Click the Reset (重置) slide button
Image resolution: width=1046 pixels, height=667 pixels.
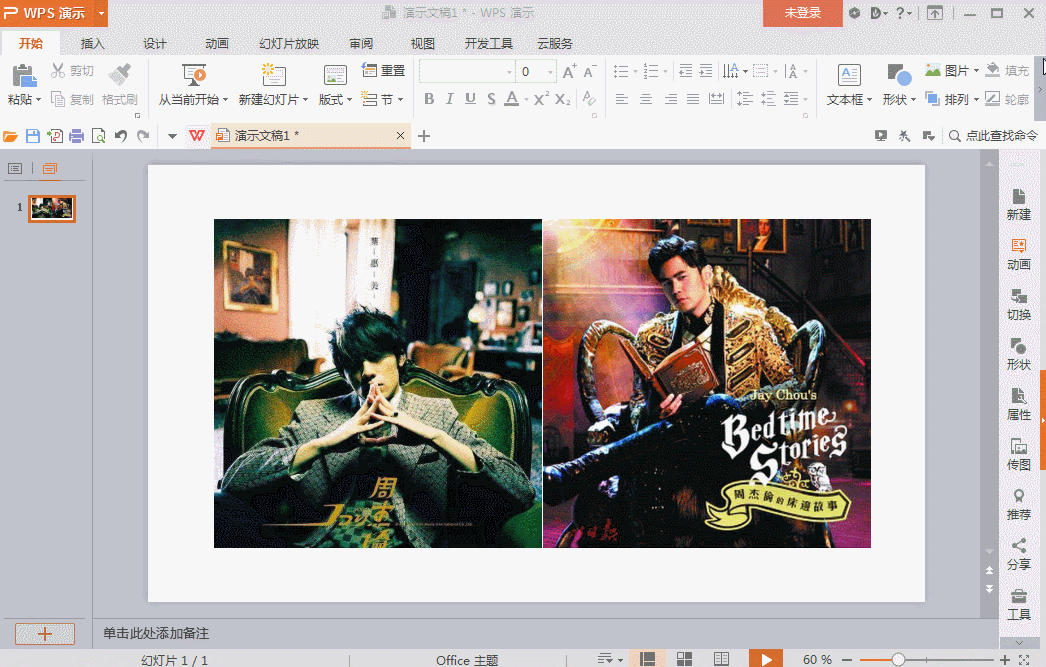pyautogui.click(x=383, y=70)
